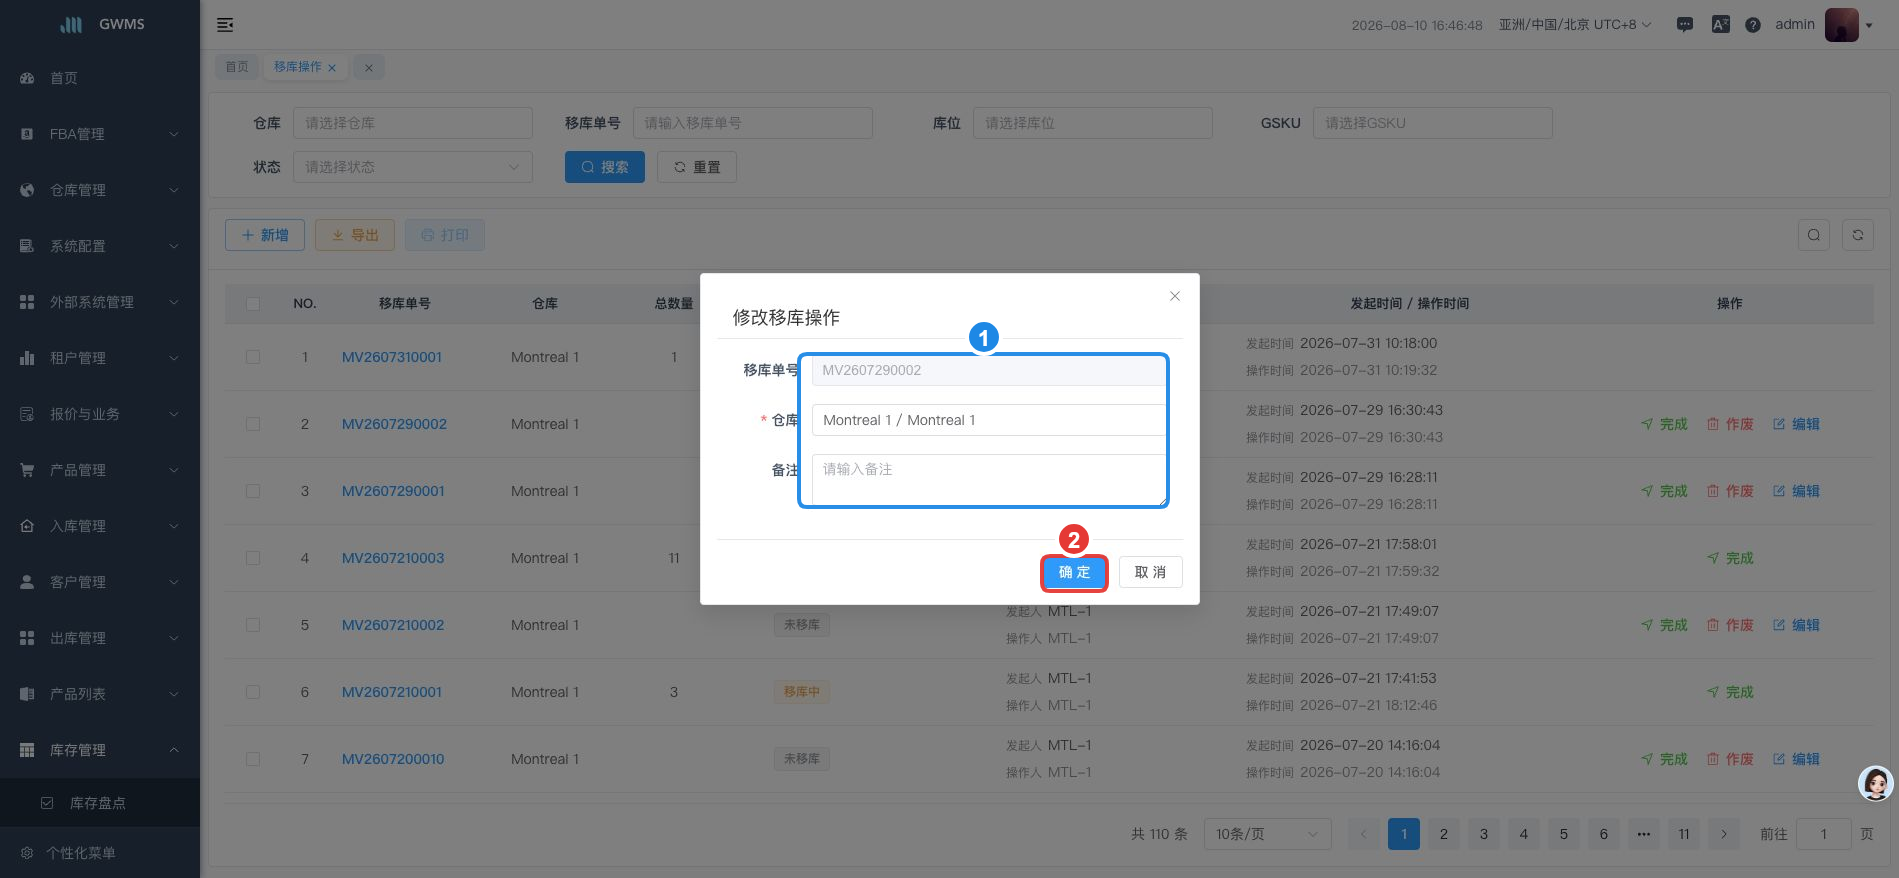Open 首页 in the sidebar
1899x878 pixels.
pyautogui.click(x=100, y=78)
